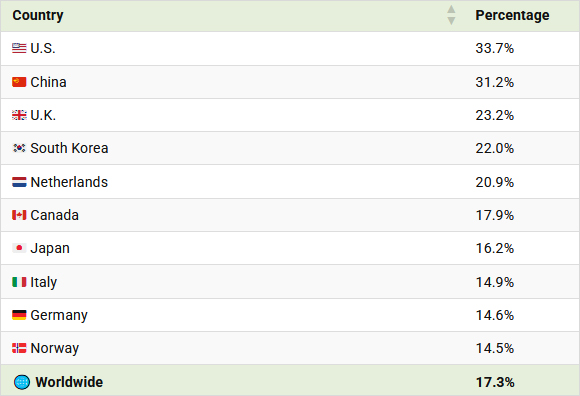The image size is (580, 396).
Task: Sort ascending with the up arrow
Action: pyautogui.click(x=451, y=9)
